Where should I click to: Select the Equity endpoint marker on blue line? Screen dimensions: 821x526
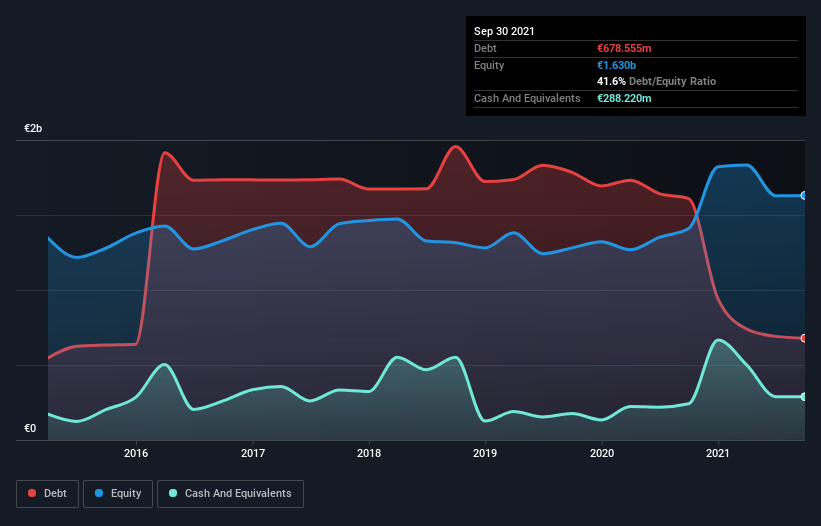(804, 196)
